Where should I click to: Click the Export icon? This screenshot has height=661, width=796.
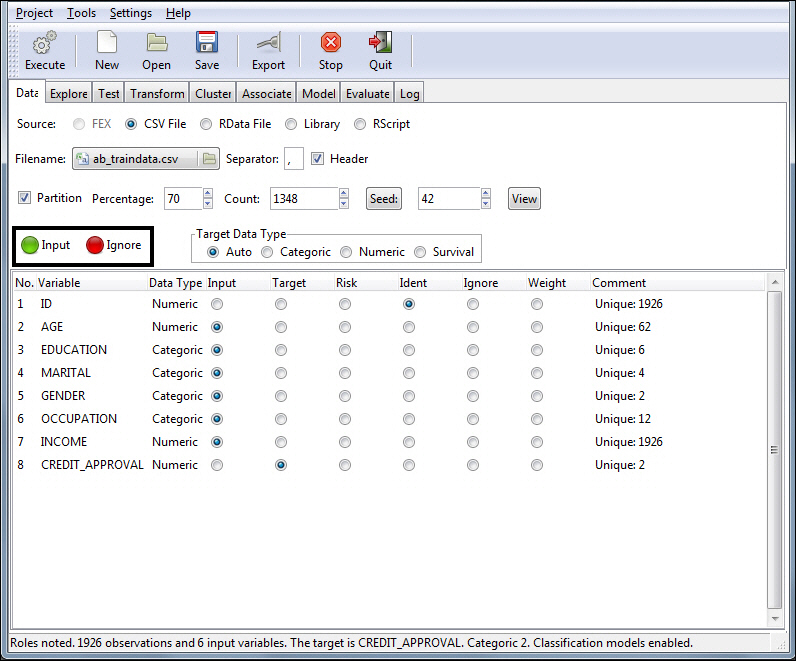coord(269,43)
